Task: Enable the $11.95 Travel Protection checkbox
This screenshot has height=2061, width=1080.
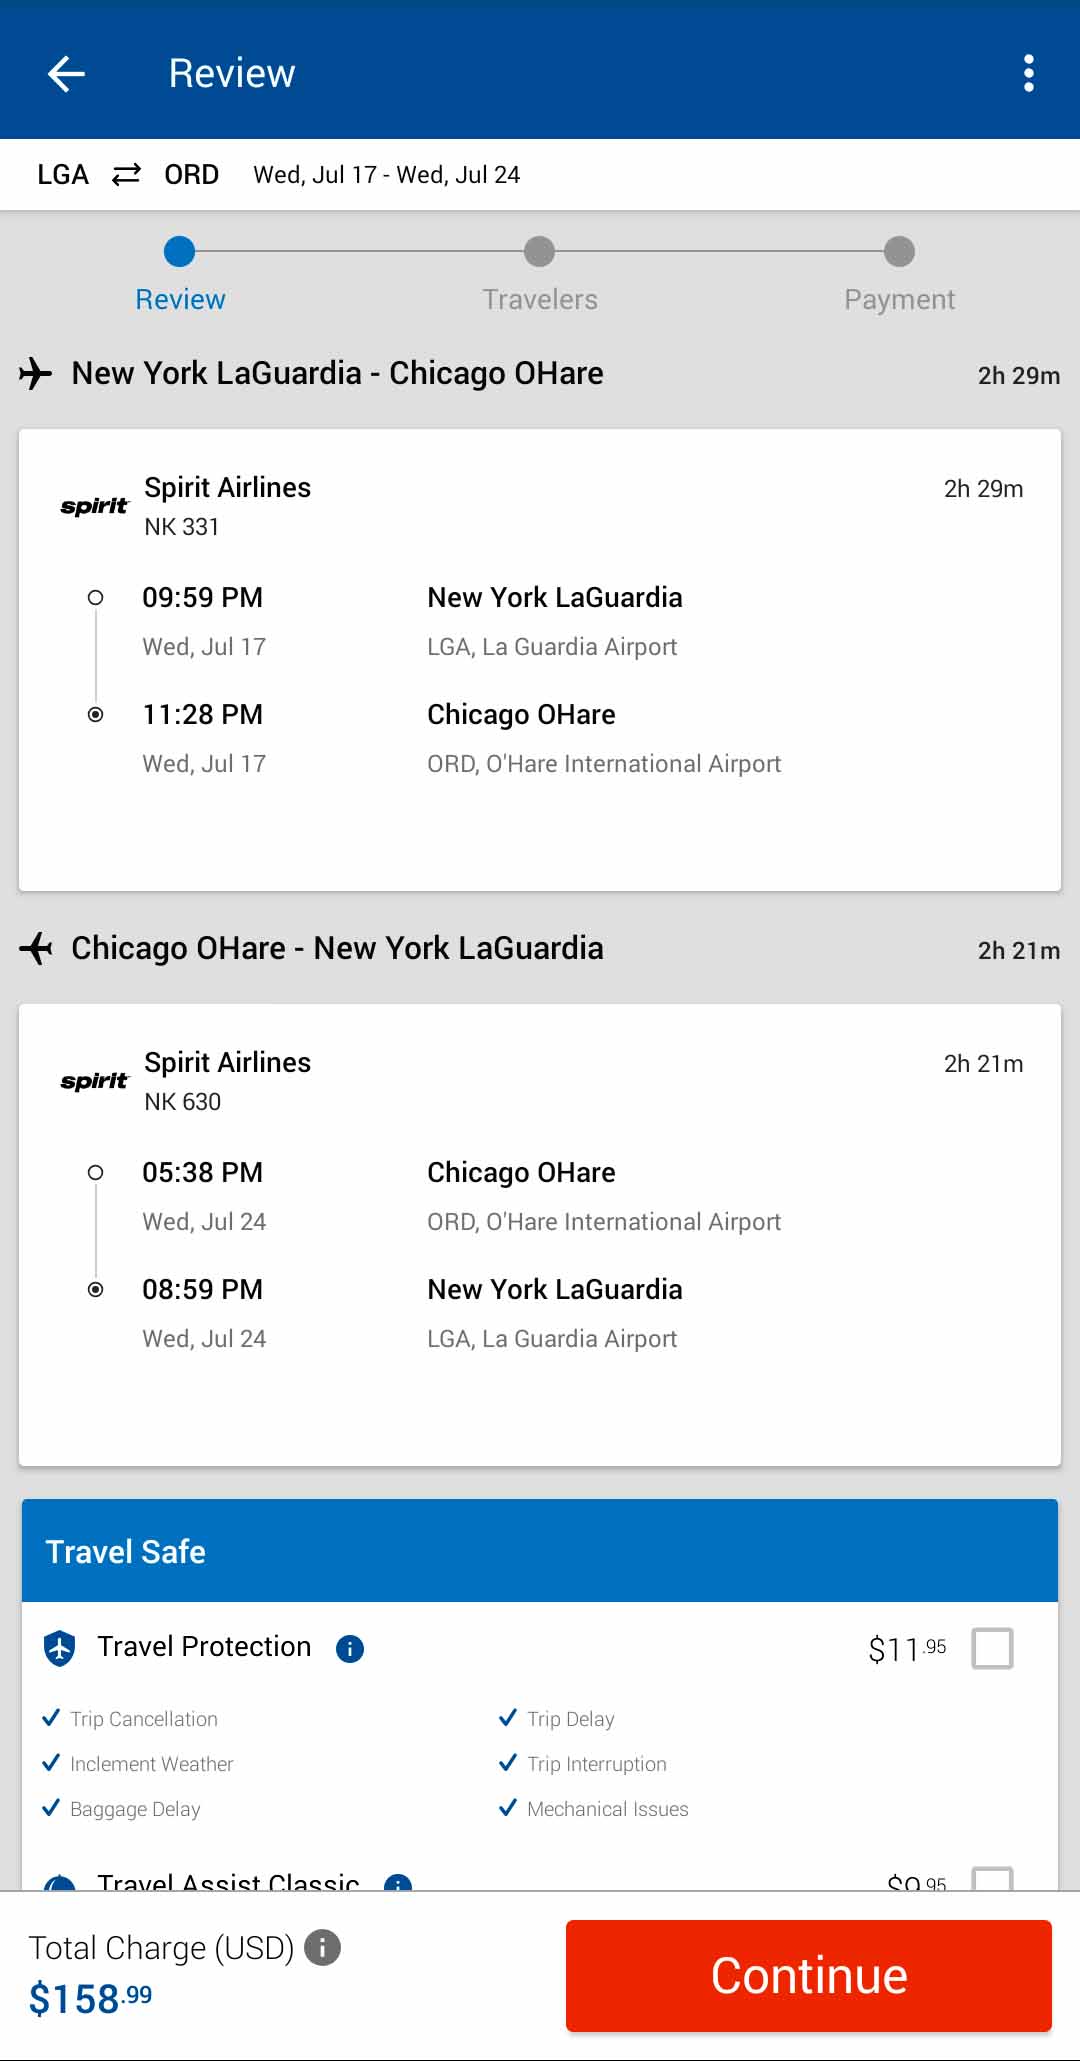Action: (992, 1649)
